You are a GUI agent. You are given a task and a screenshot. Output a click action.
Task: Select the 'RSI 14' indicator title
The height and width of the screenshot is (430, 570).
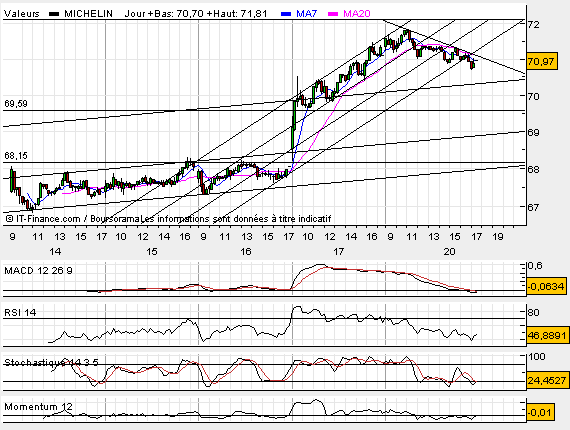click(x=20, y=313)
